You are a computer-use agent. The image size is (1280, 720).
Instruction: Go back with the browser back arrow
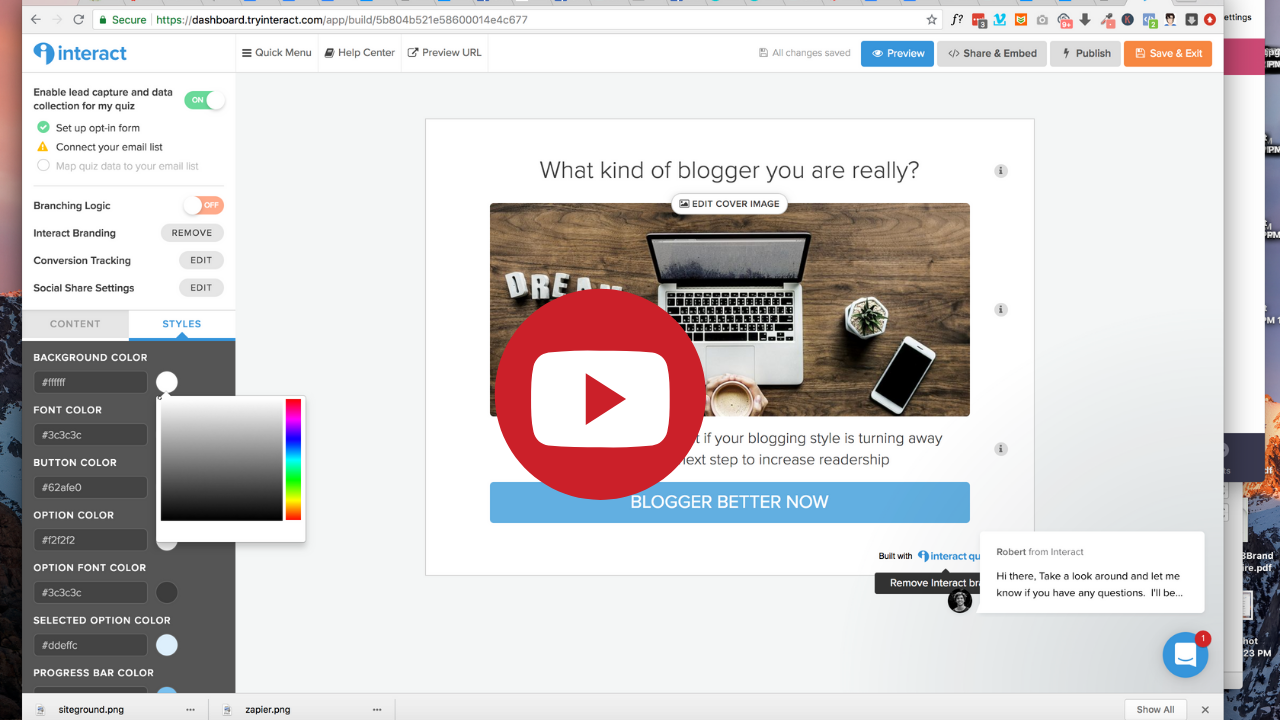[36, 19]
